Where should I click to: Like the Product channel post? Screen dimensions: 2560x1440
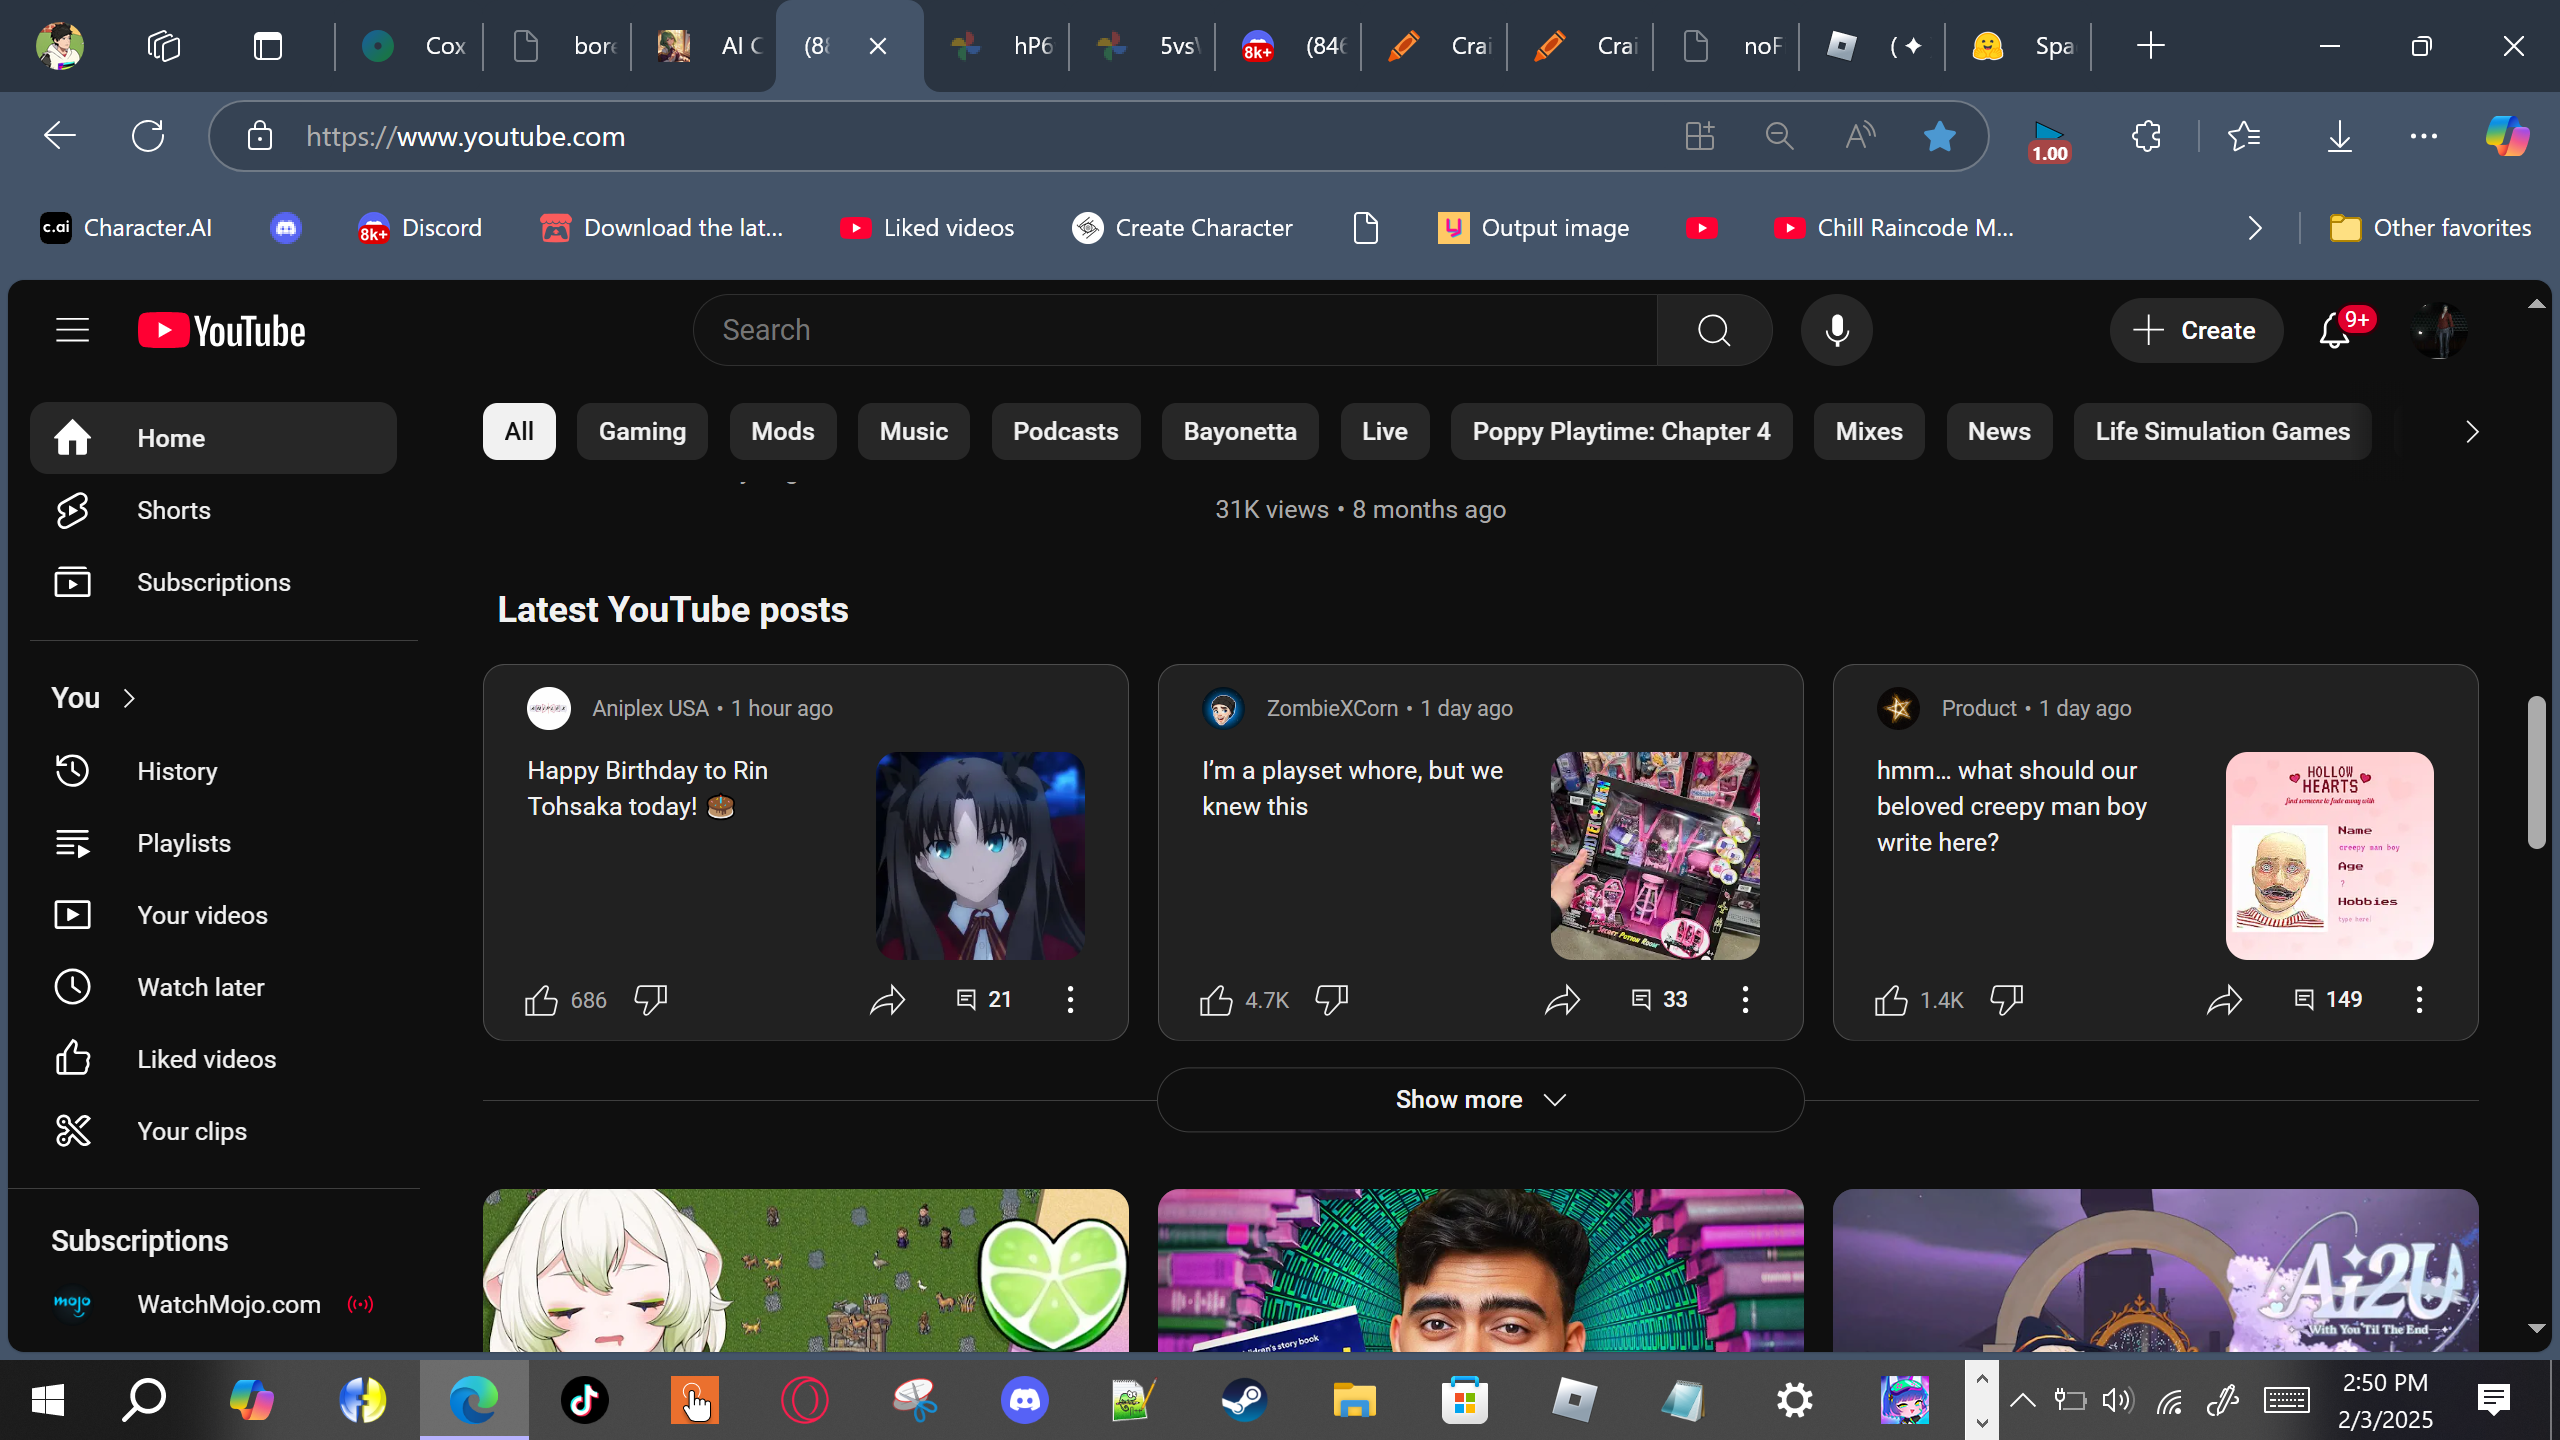click(1891, 999)
